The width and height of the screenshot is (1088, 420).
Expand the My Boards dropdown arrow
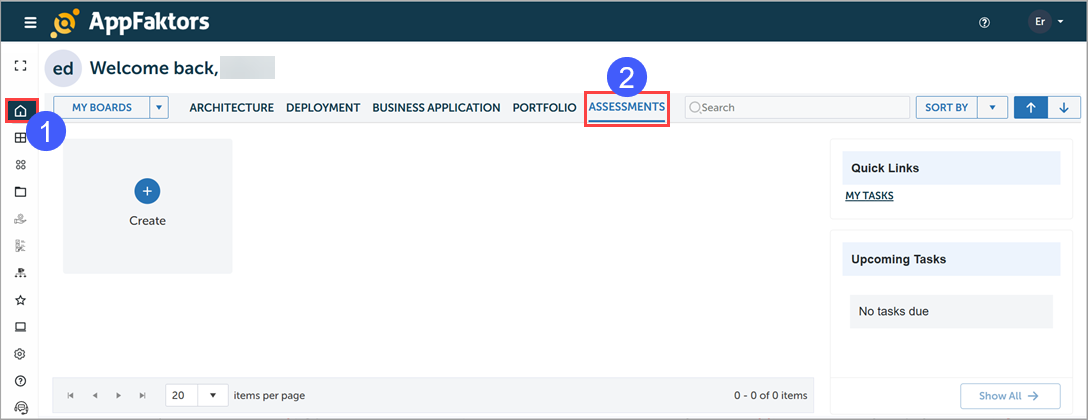click(159, 108)
